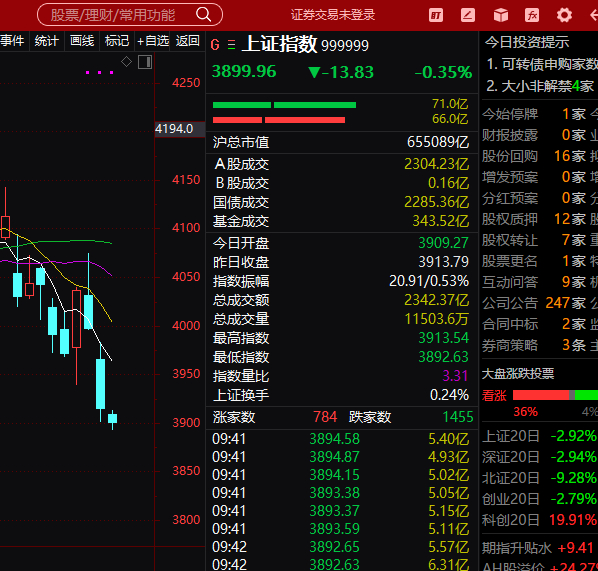Select the tick row priced 3894.58
This screenshot has width=598, height=571.
click(341, 439)
